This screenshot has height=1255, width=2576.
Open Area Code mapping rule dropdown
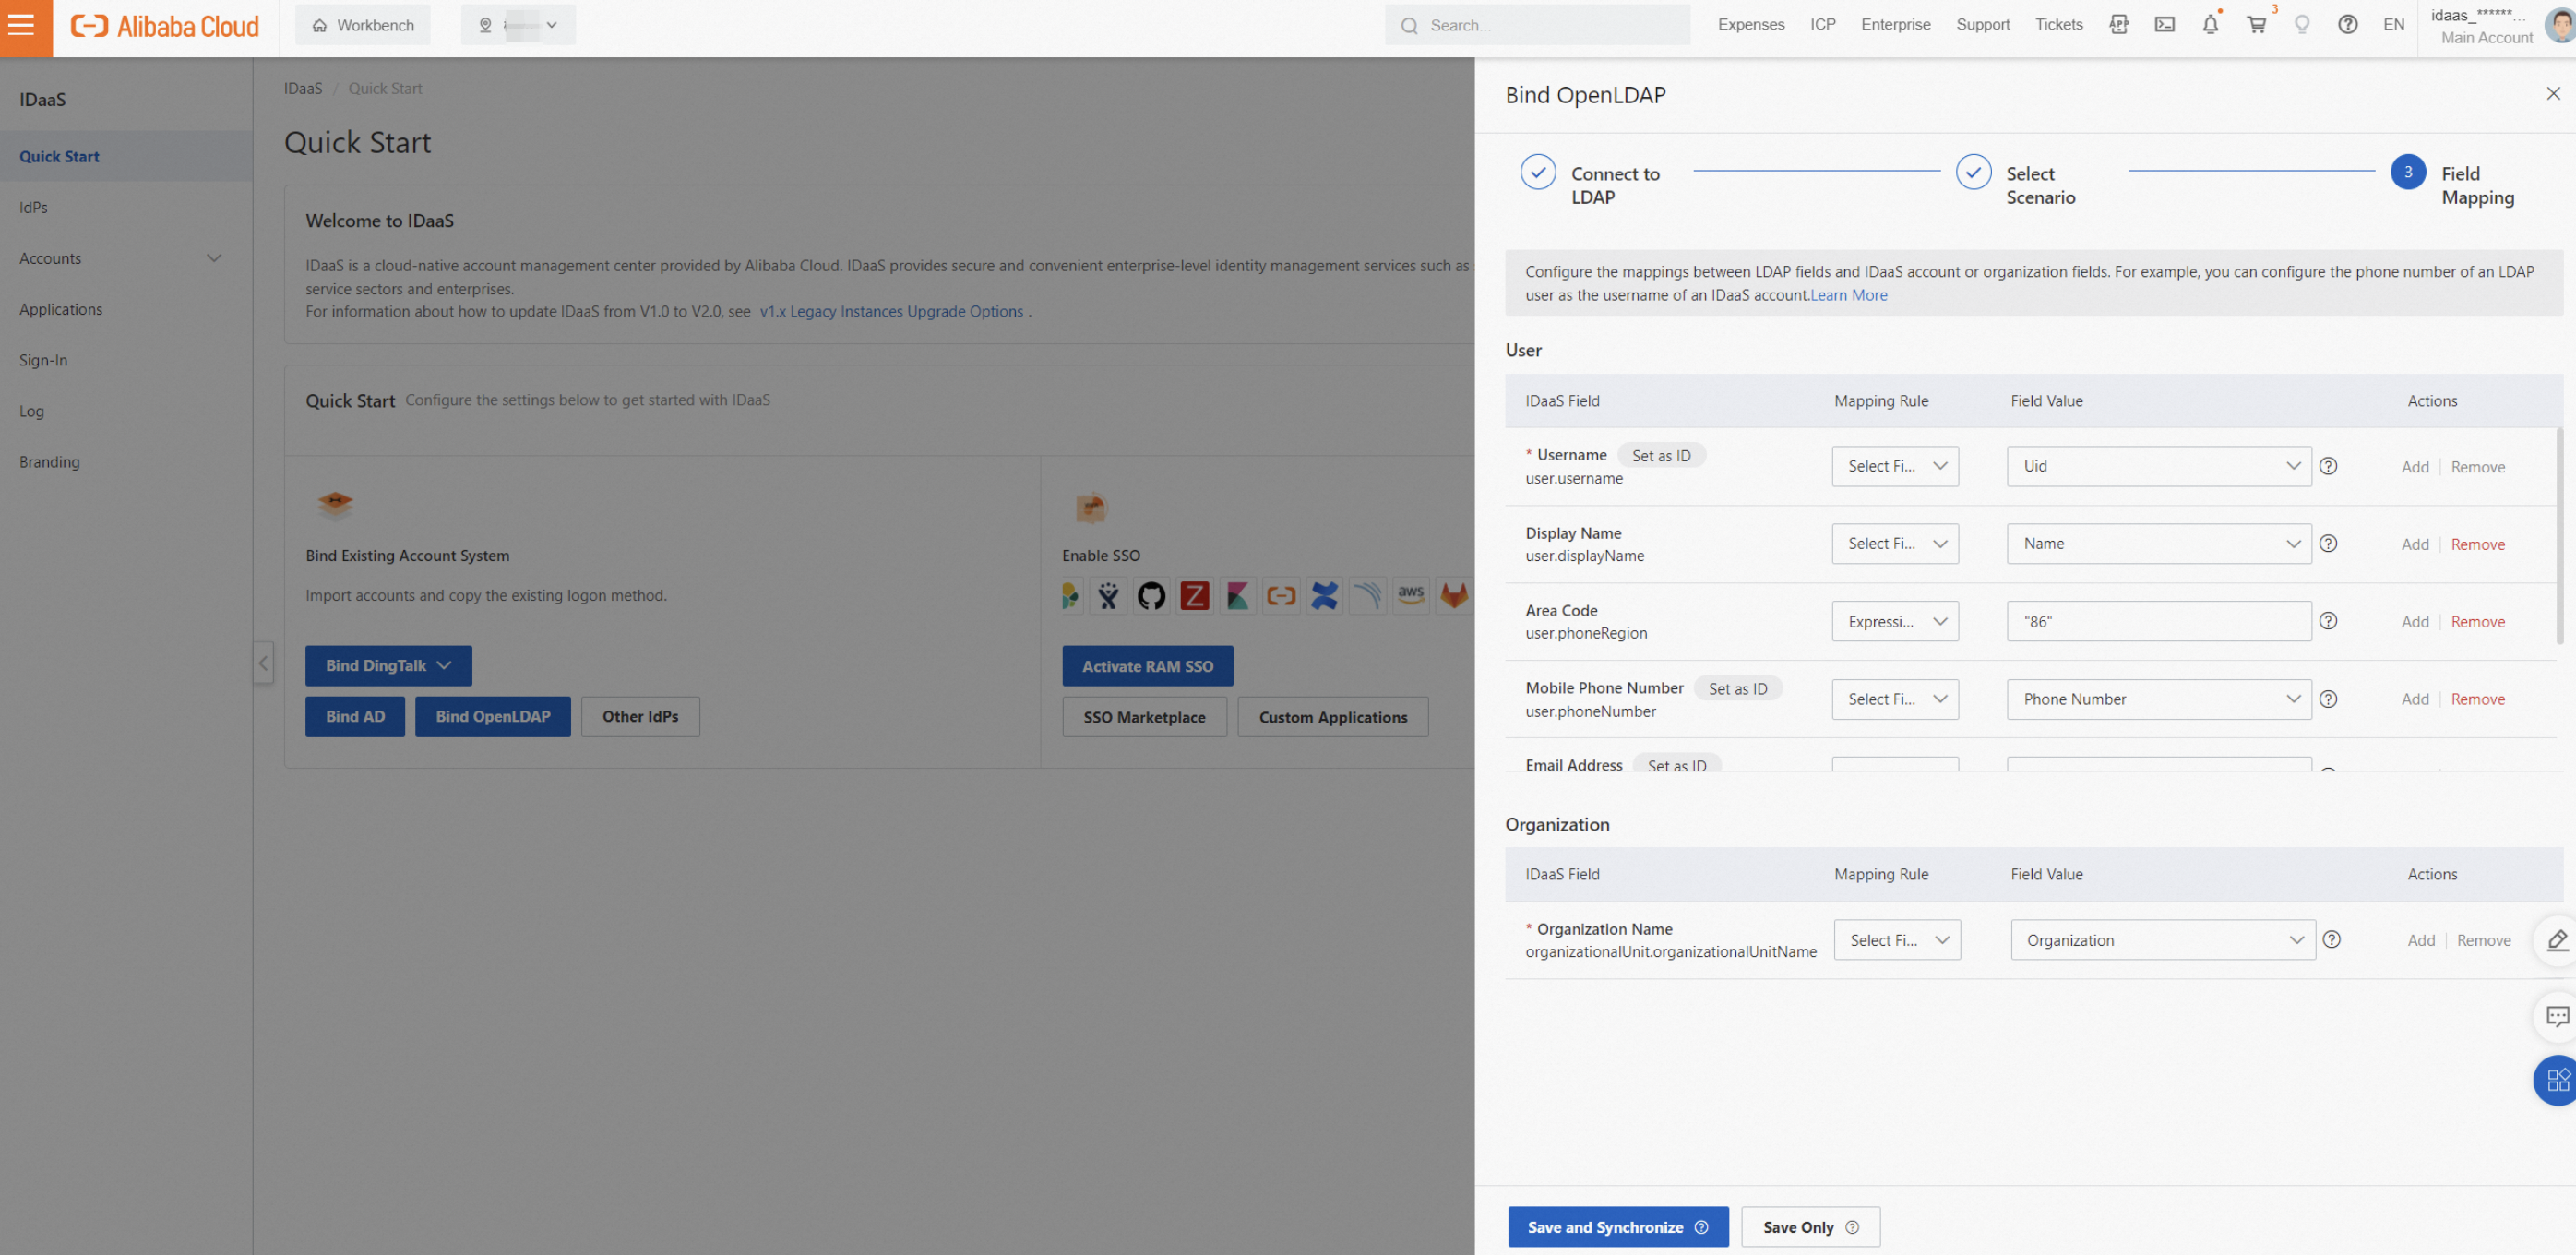(x=1894, y=622)
